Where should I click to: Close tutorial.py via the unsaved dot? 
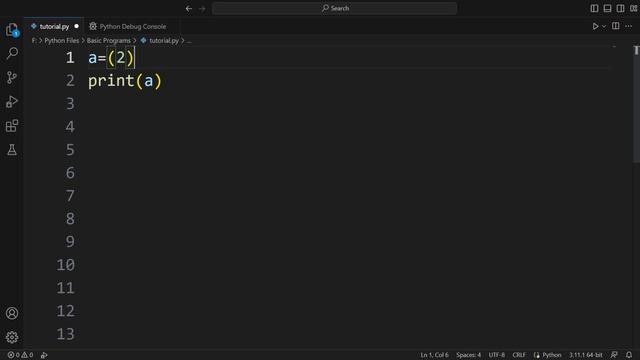(x=76, y=27)
